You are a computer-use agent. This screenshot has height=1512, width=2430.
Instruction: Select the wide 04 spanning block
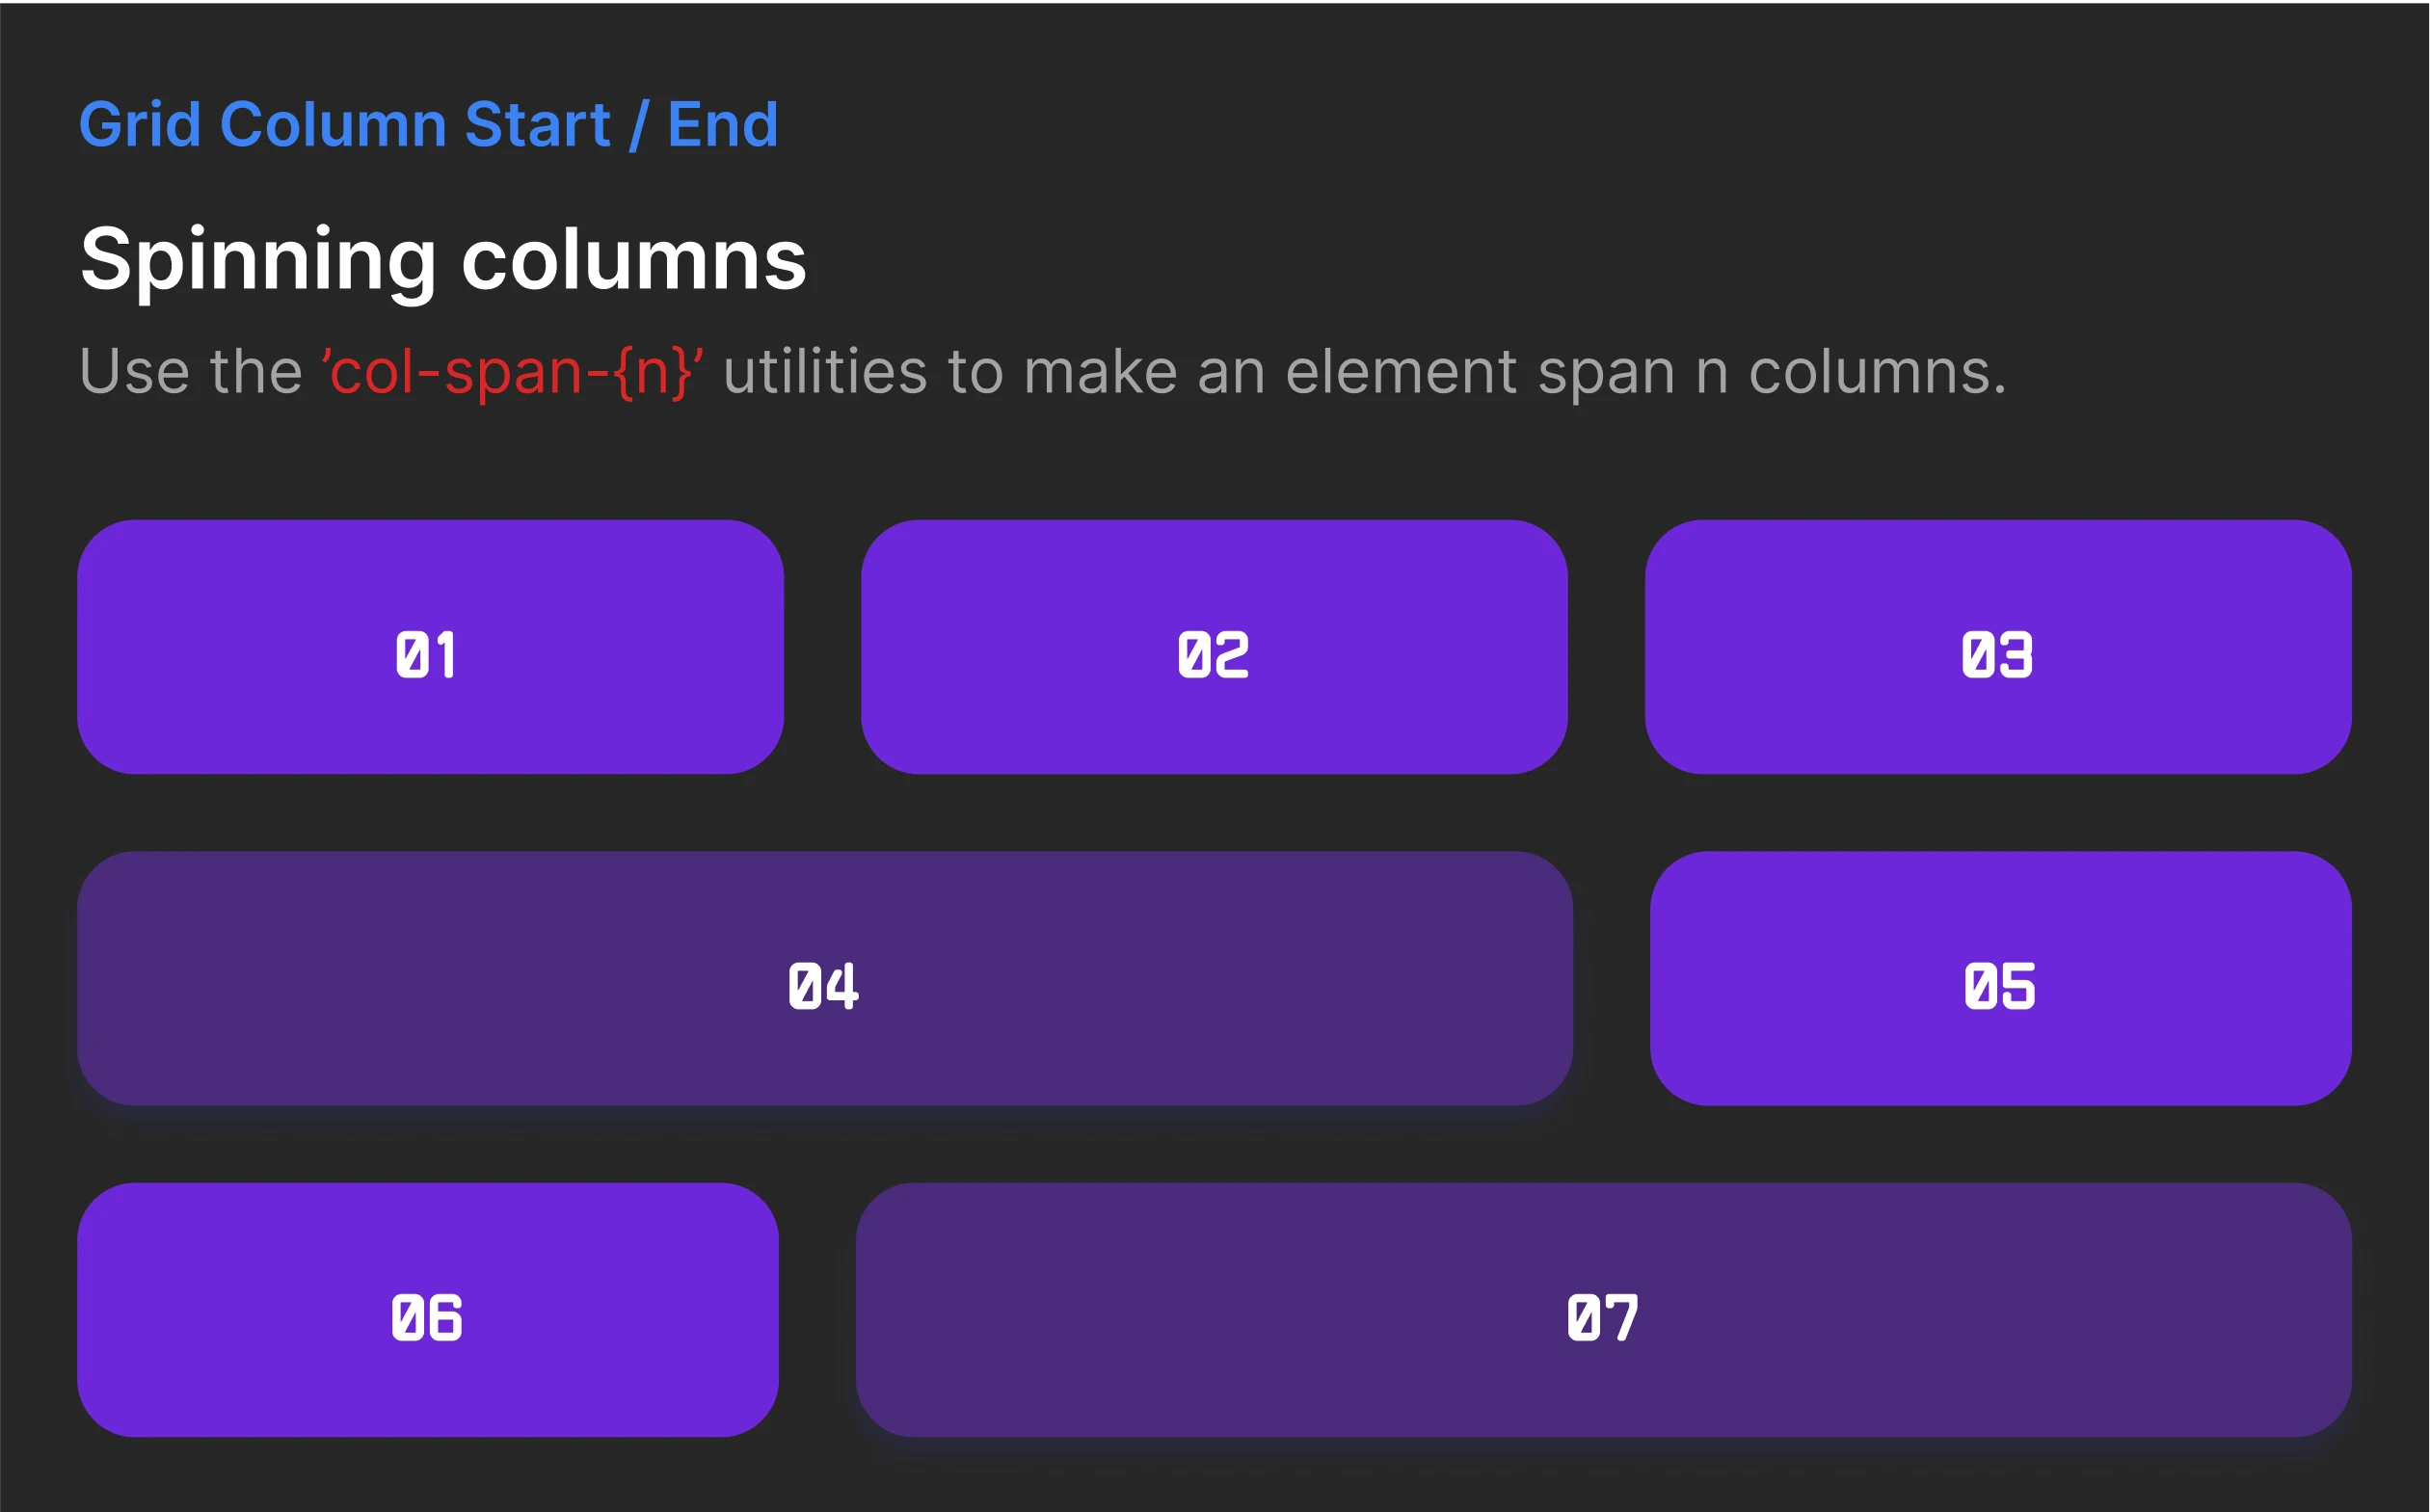point(825,978)
